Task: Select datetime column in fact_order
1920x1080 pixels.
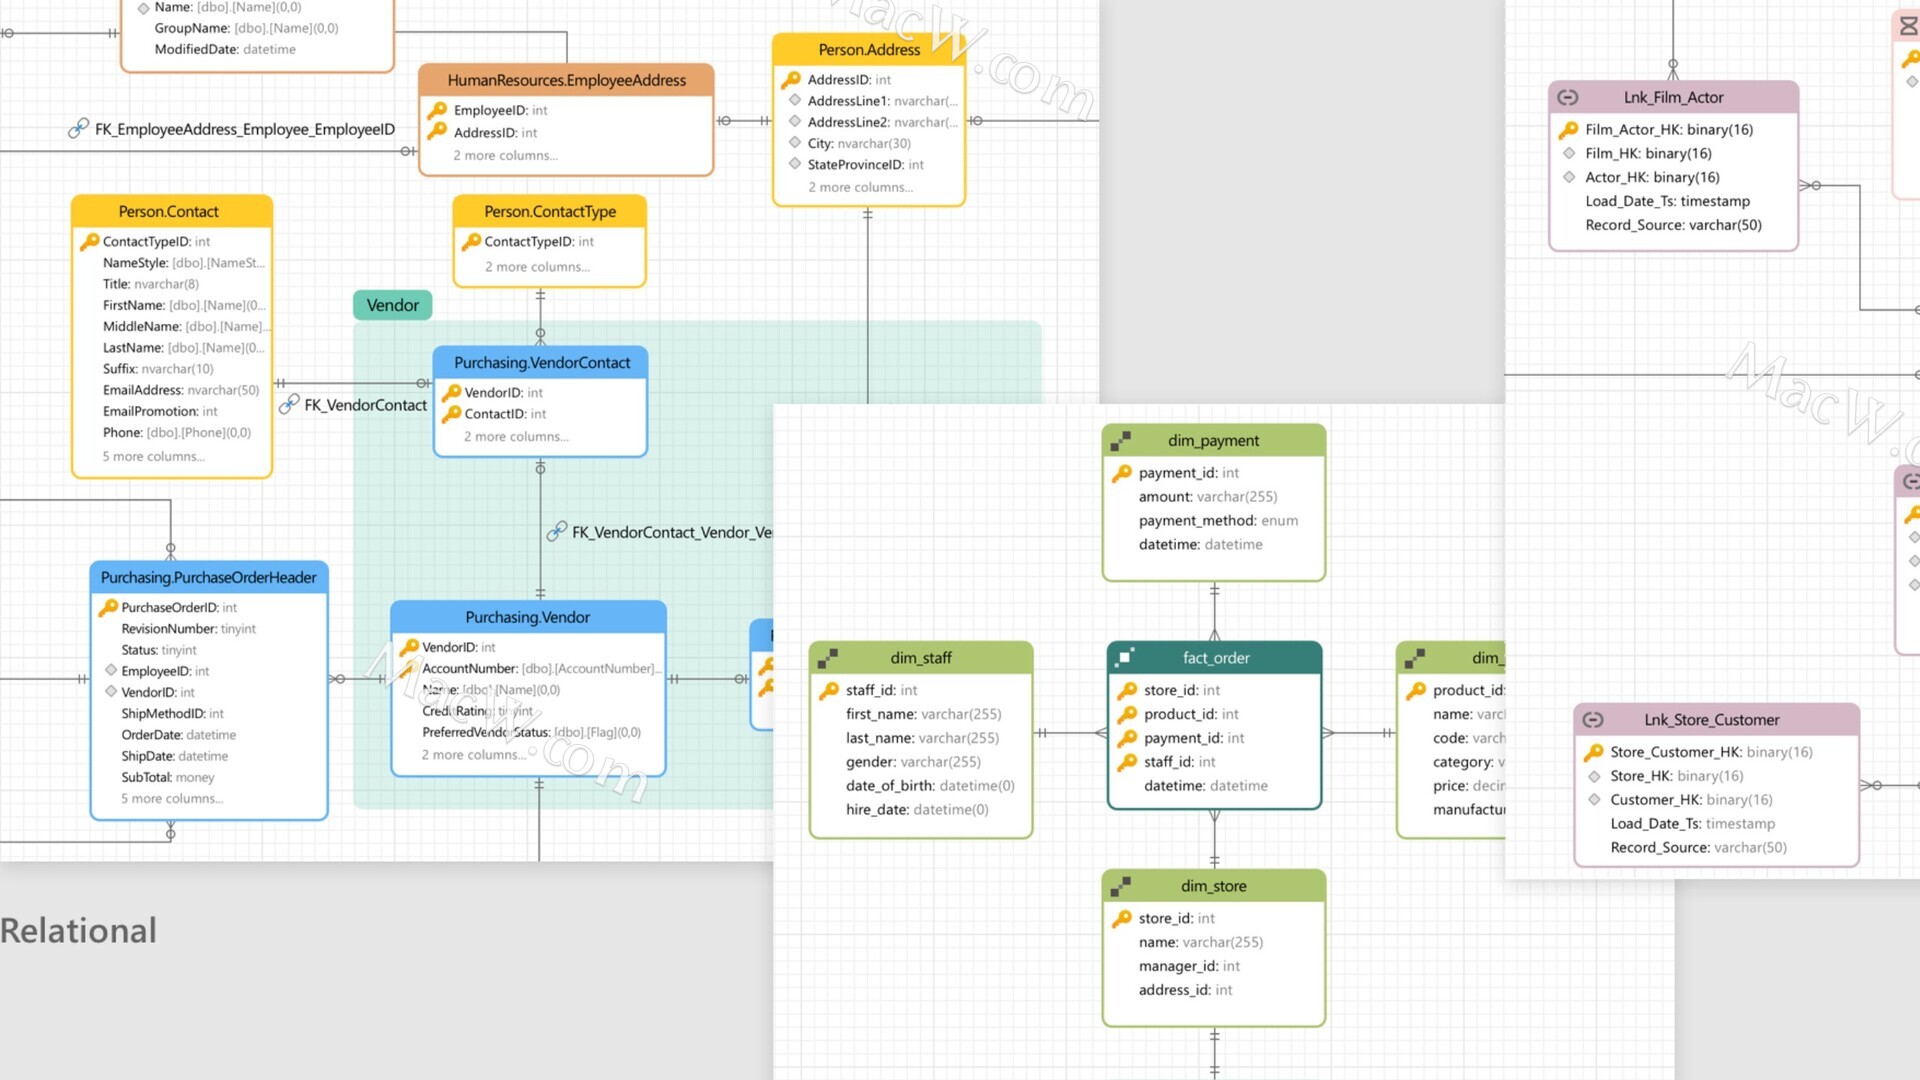Action: click(1206, 786)
